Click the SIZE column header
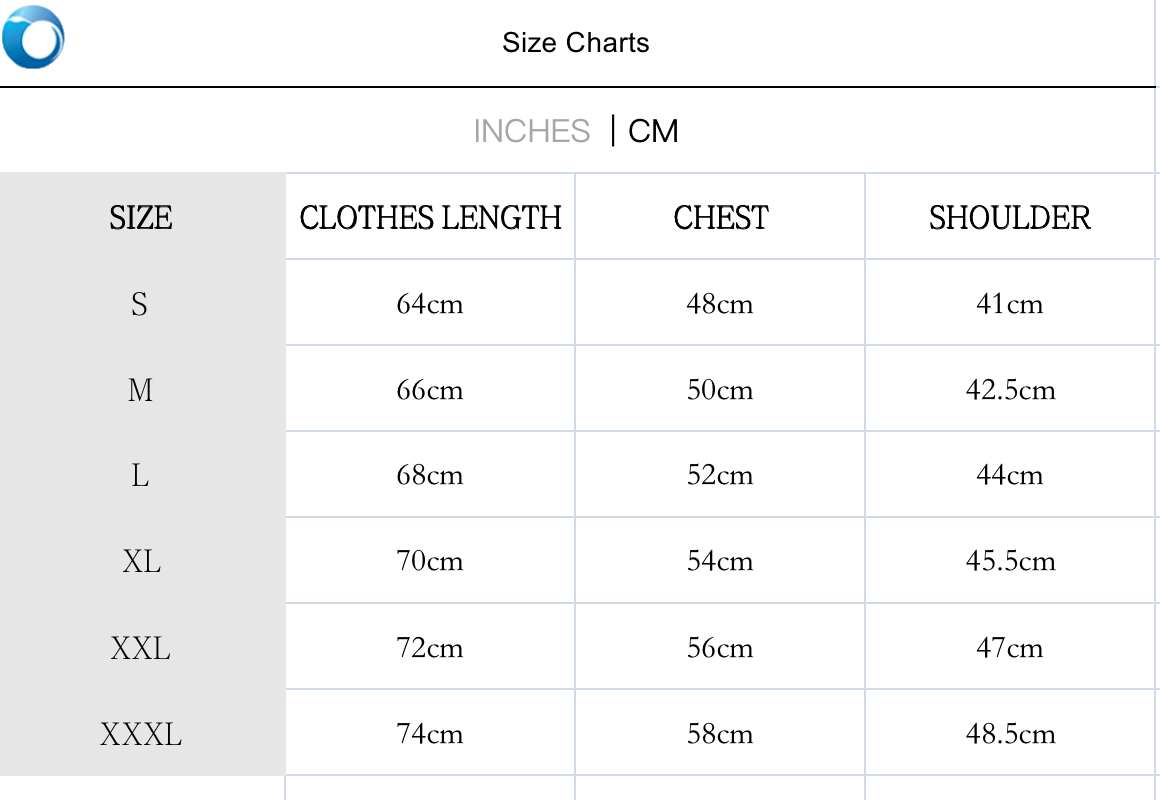Viewport: 1160px width, 800px height. tap(141, 218)
